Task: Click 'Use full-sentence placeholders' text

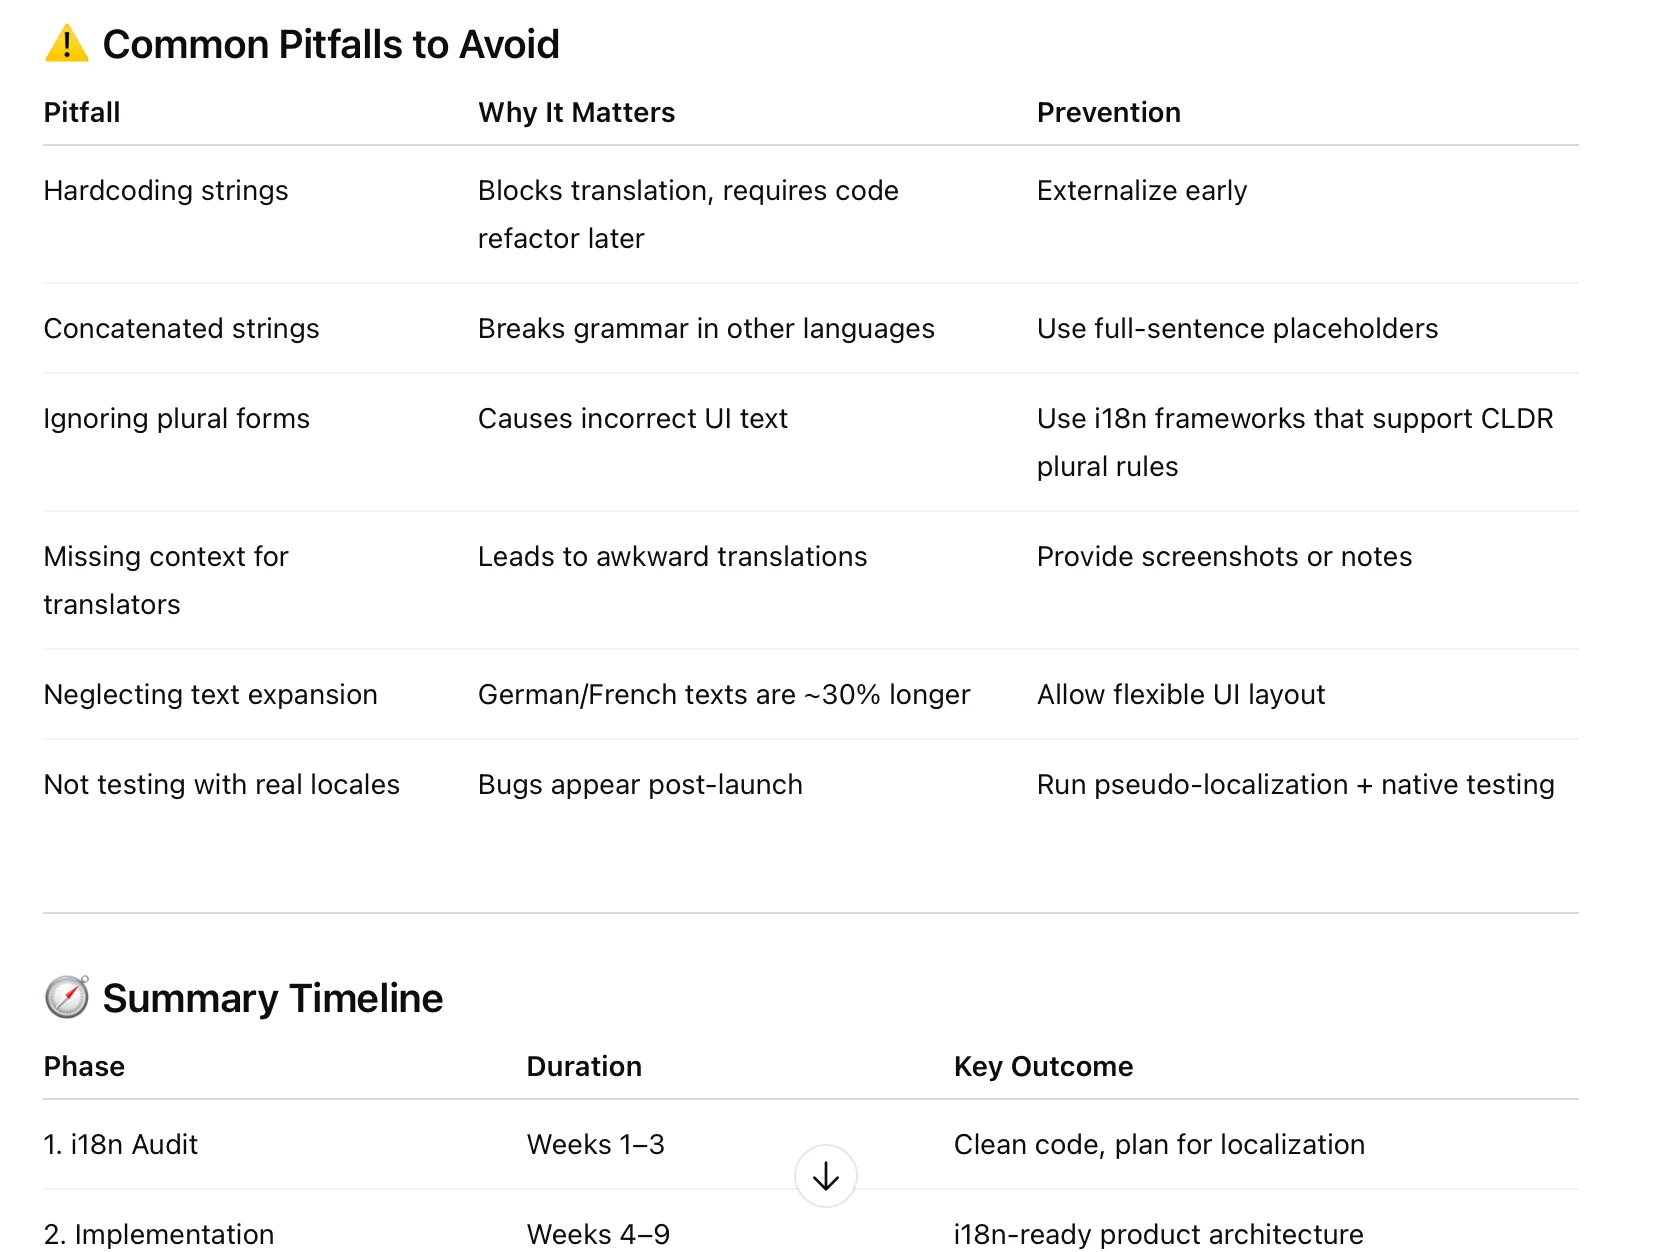Action: pyautogui.click(x=1237, y=328)
